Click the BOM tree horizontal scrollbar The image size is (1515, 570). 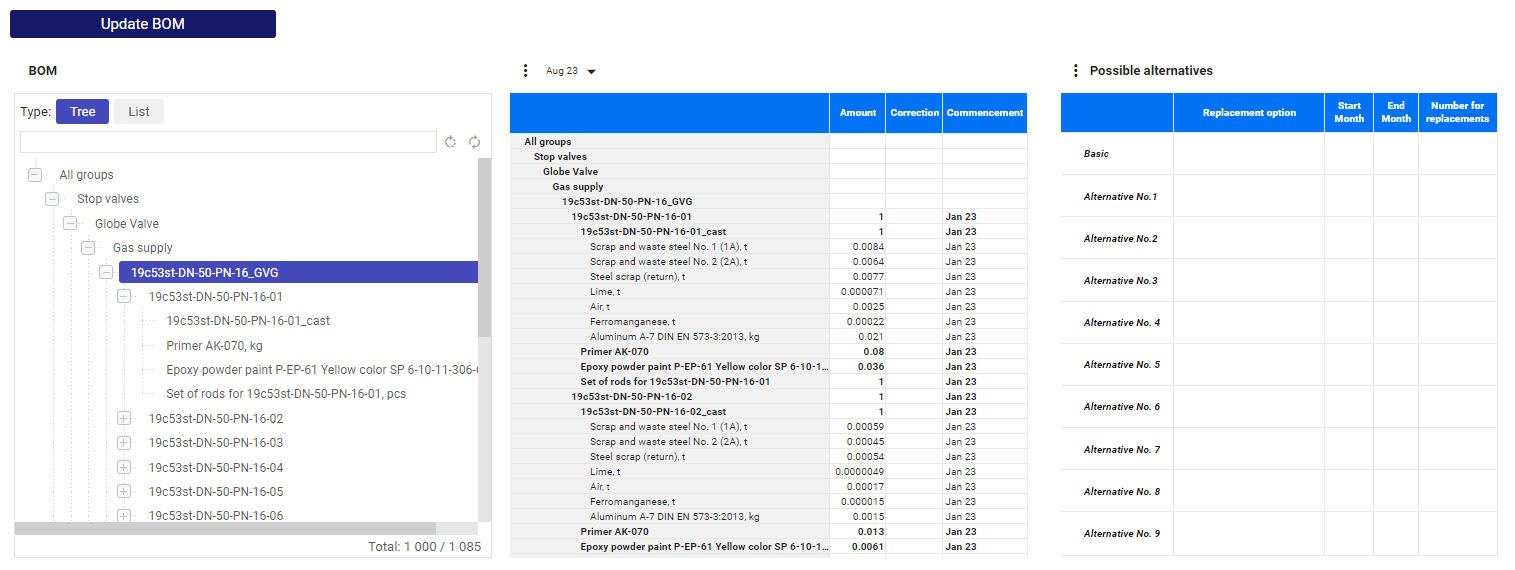(225, 529)
